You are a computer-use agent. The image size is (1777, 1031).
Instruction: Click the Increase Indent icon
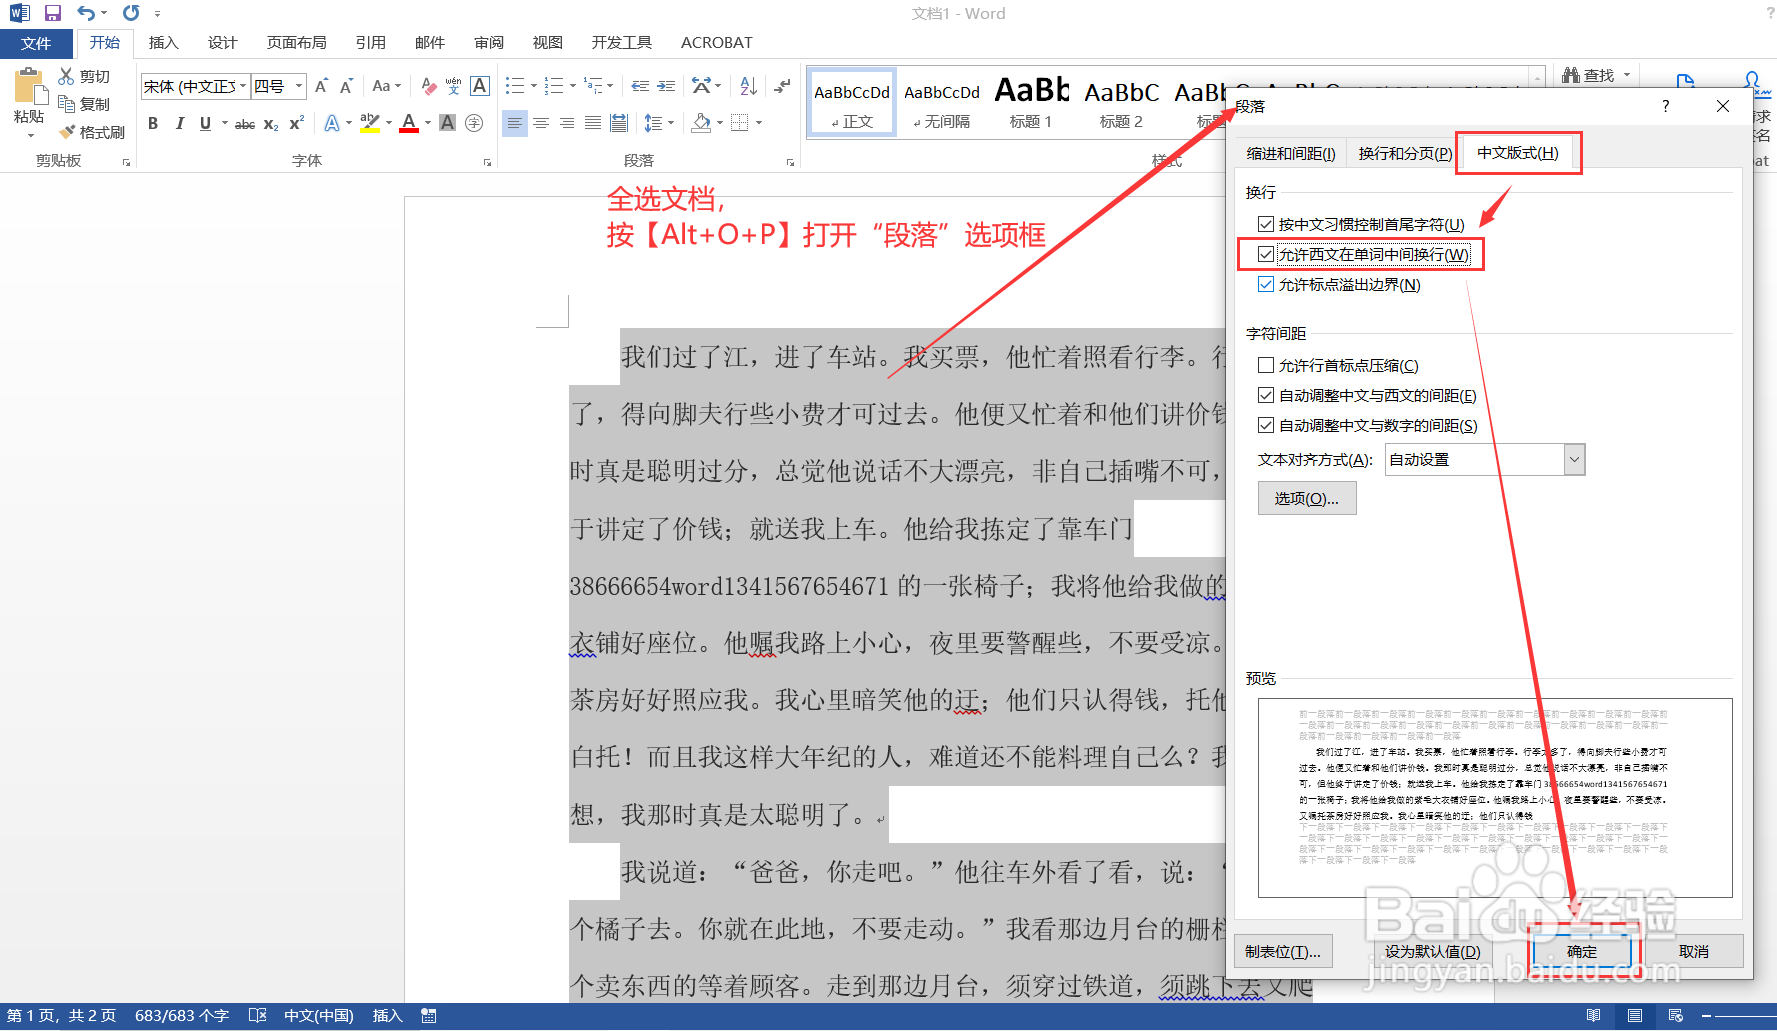point(666,86)
